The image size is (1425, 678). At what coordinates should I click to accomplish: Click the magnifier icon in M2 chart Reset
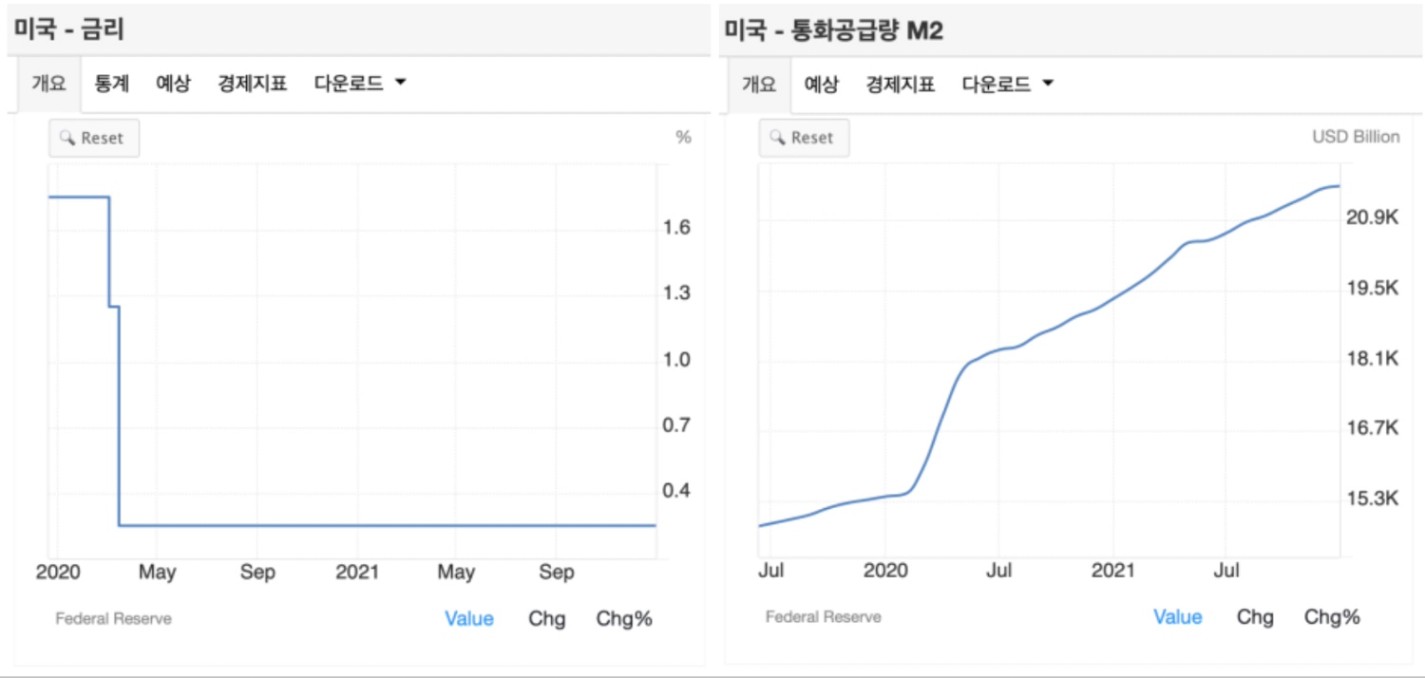tap(778, 138)
